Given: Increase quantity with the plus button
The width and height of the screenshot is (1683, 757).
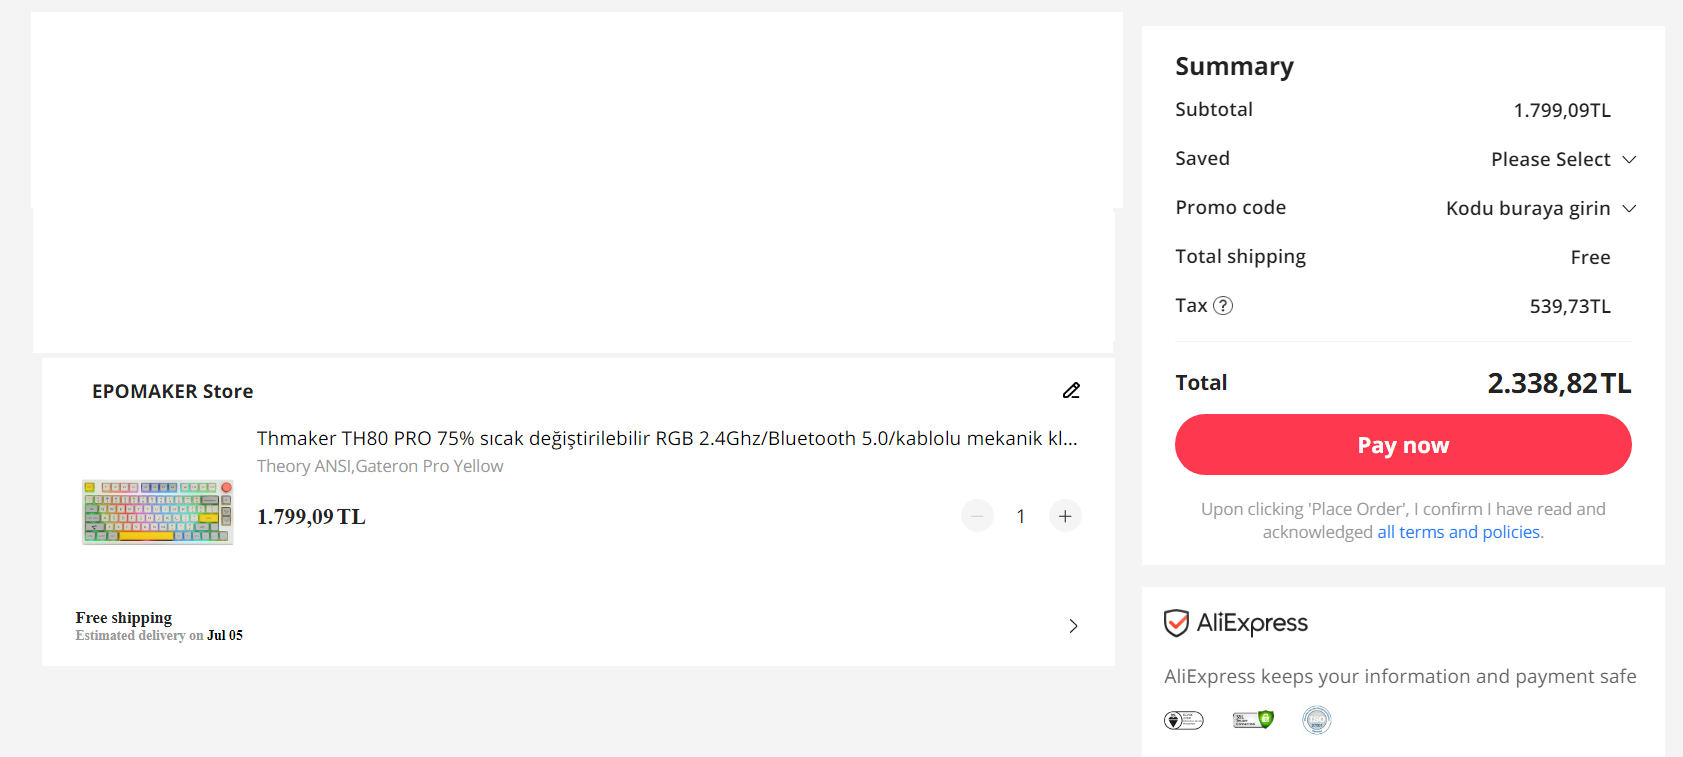Looking at the screenshot, I should (x=1065, y=516).
